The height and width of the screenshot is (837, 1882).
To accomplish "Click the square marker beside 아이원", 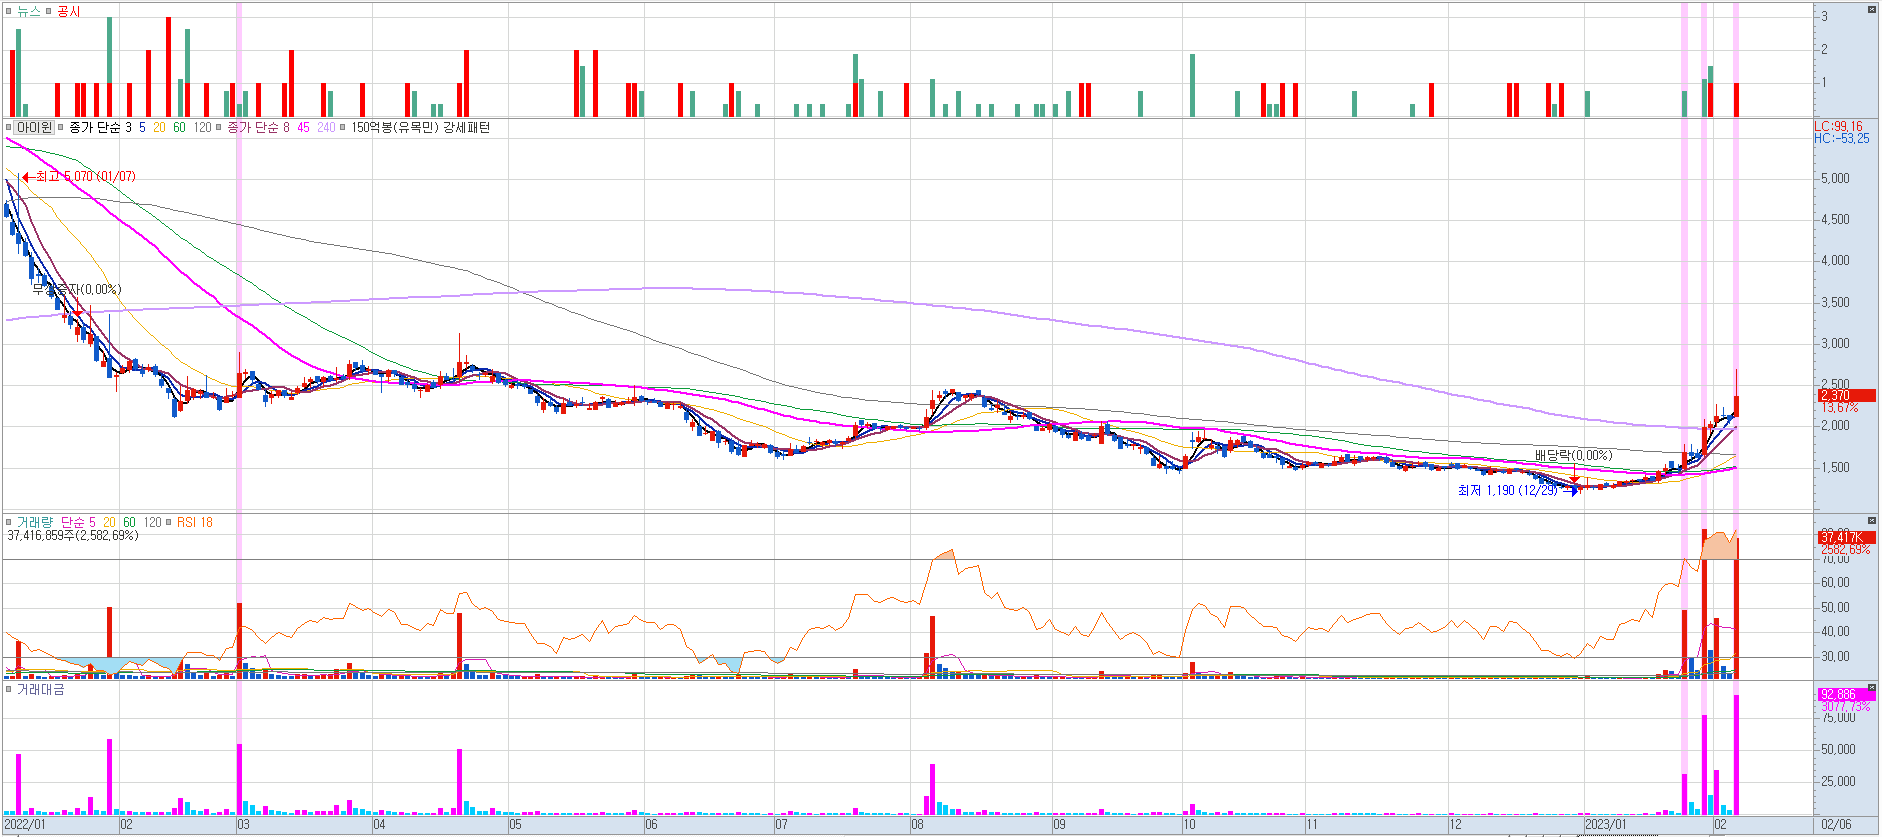I will (x=9, y=127).
